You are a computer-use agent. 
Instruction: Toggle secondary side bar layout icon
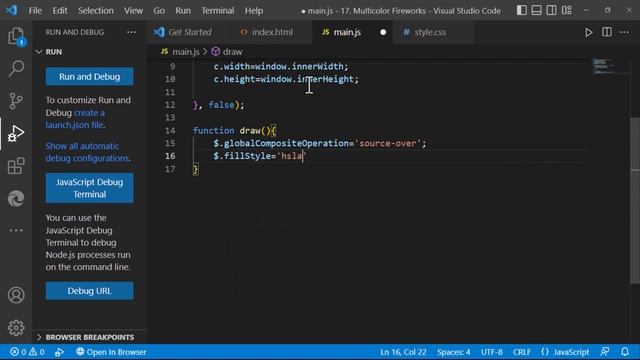point(551,10)
